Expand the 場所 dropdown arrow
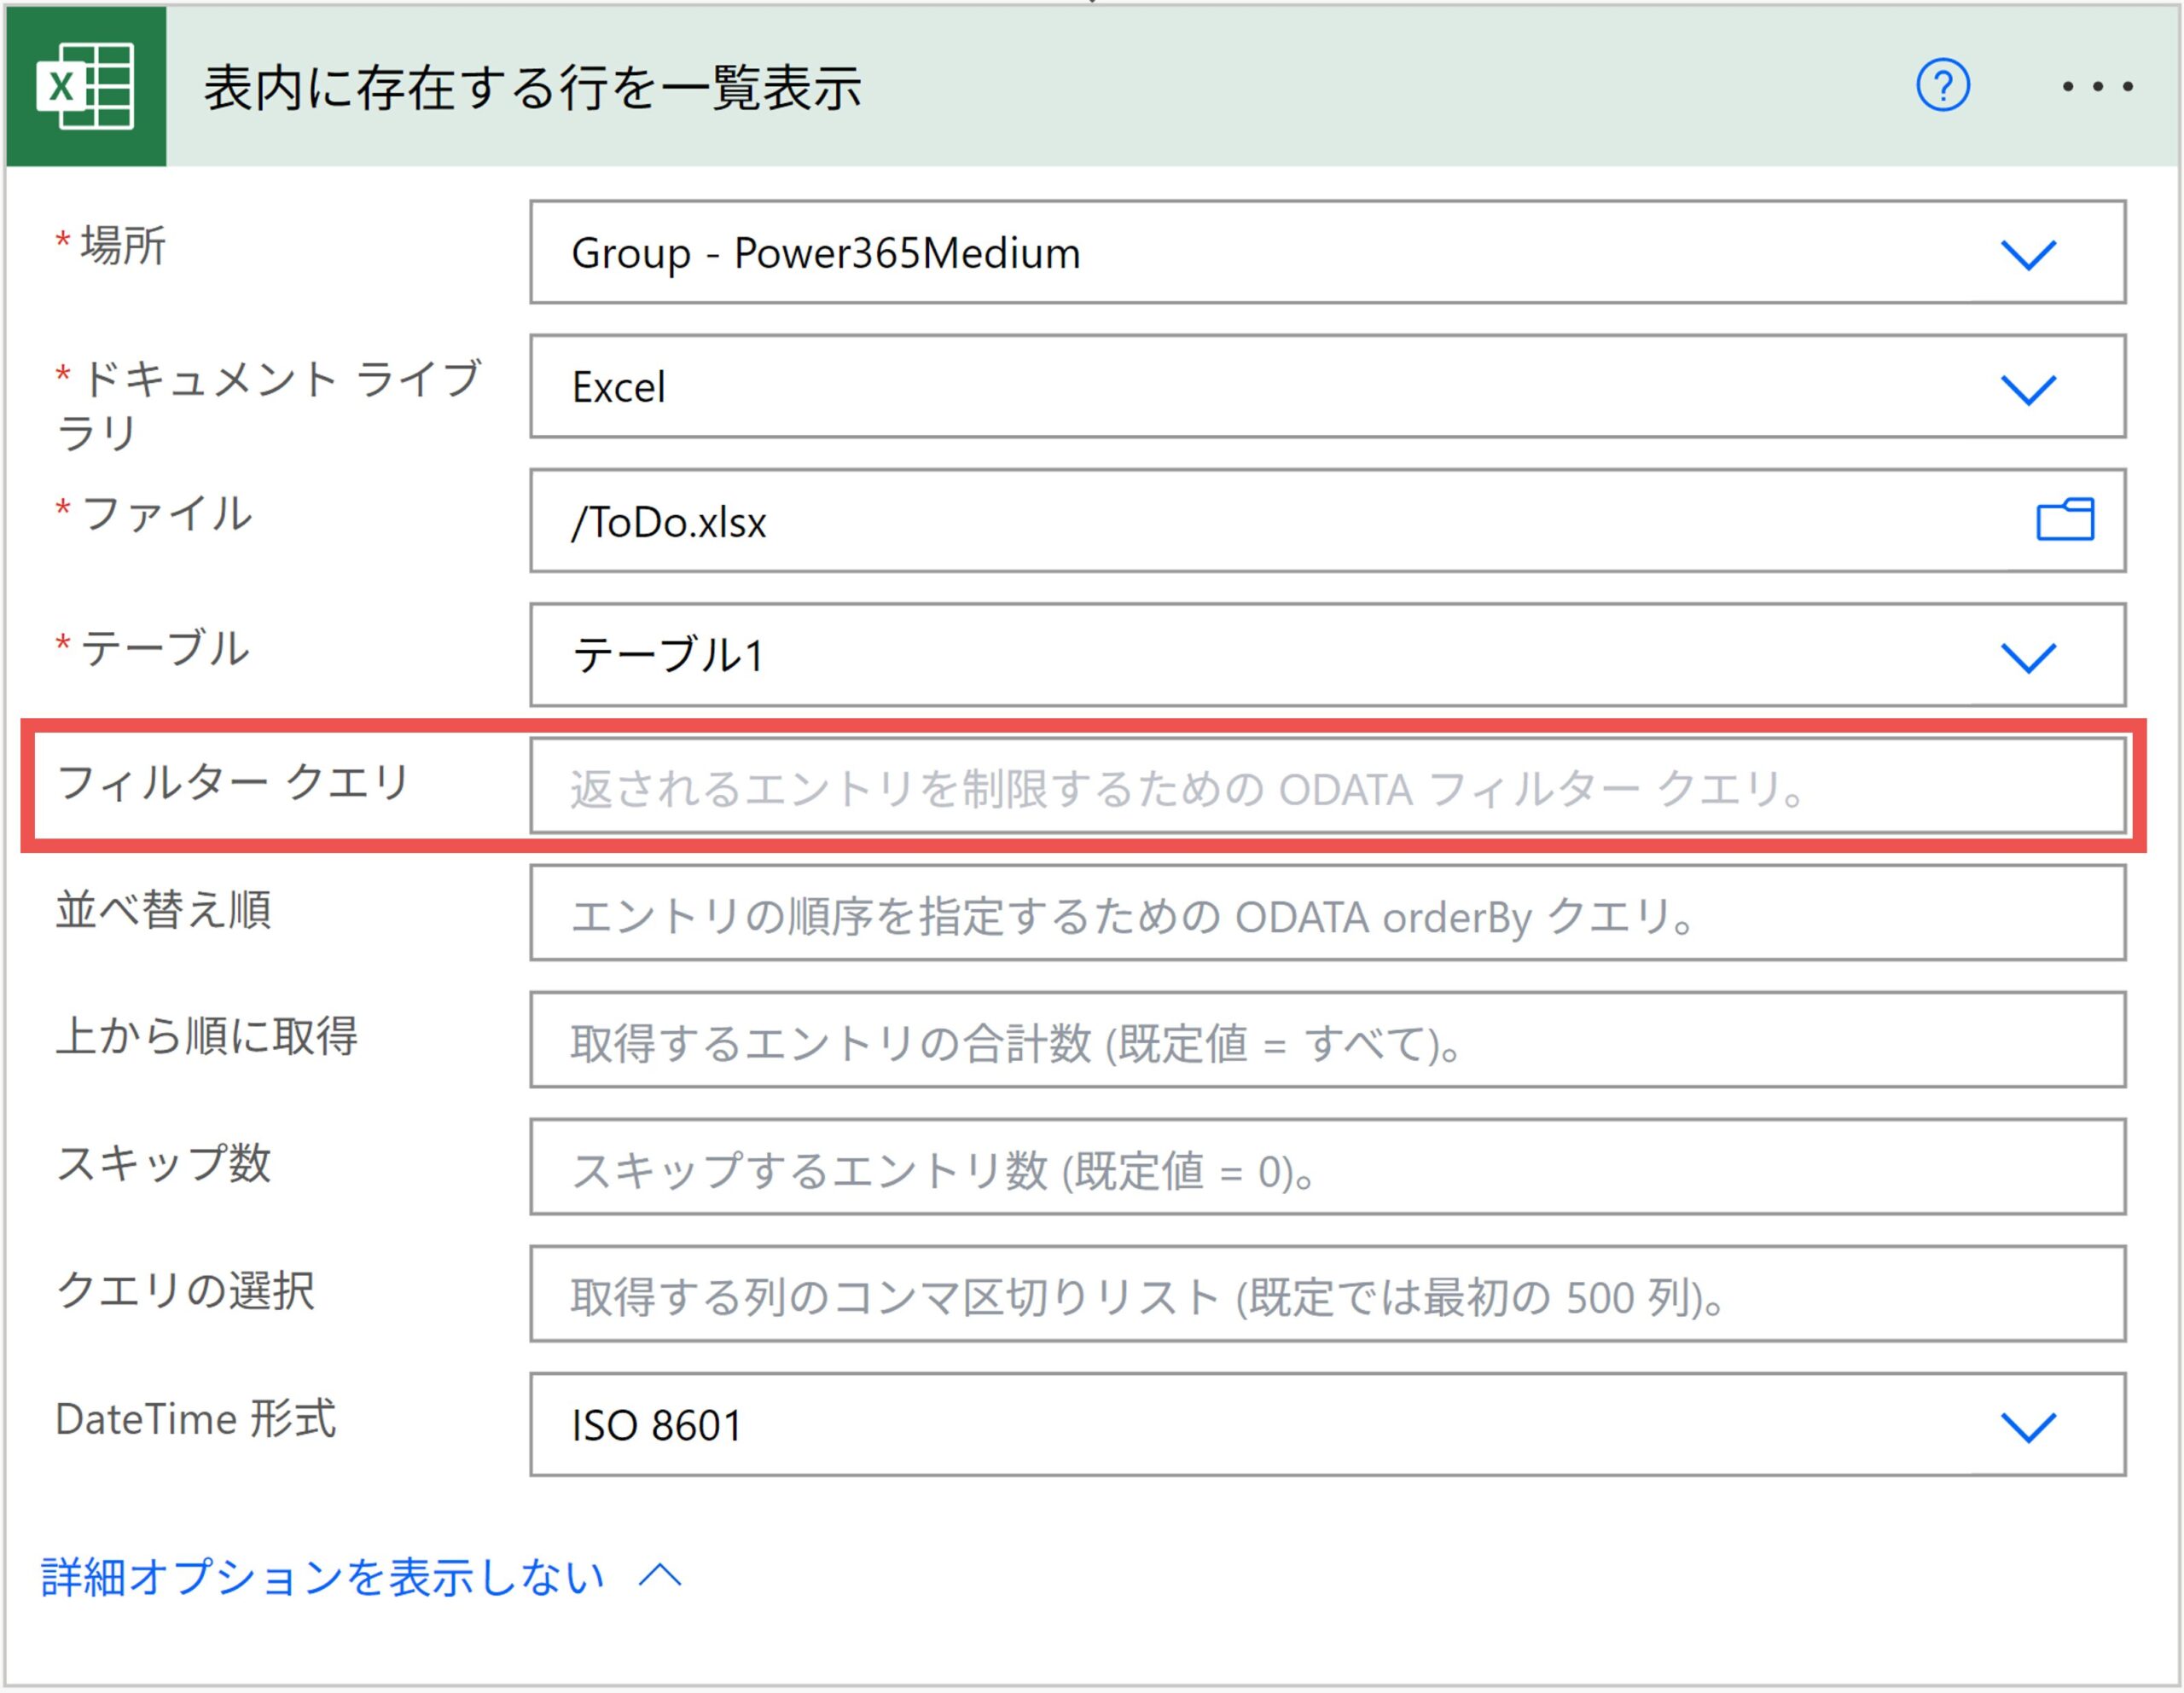 pos(2027,254)
